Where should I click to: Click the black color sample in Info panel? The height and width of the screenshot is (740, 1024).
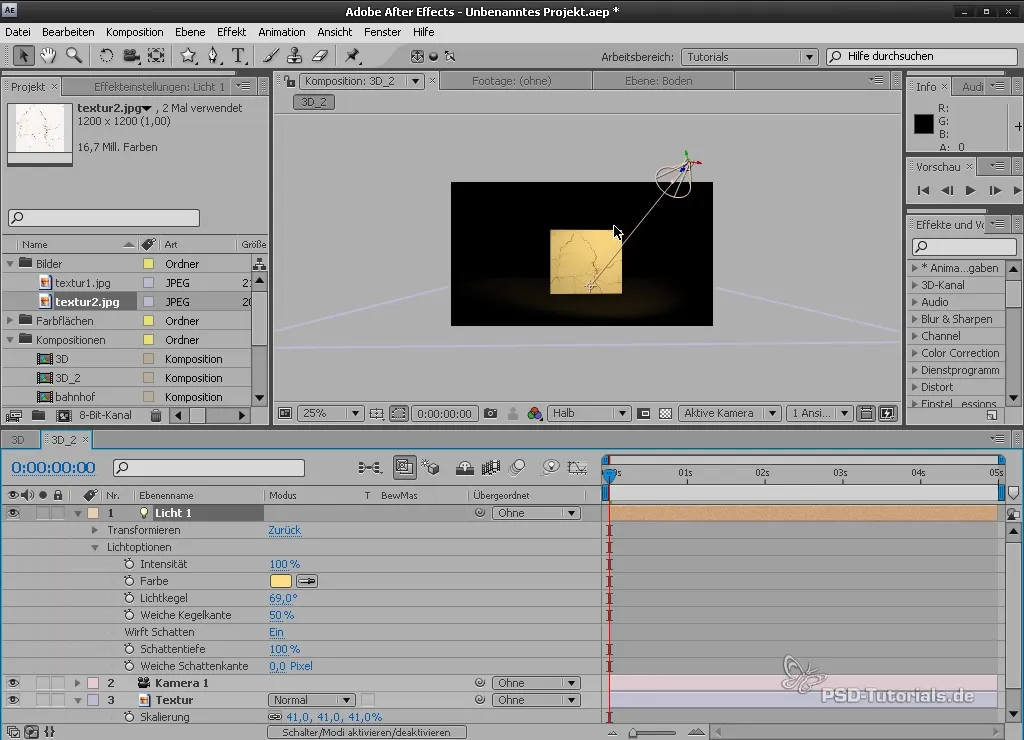923,124
